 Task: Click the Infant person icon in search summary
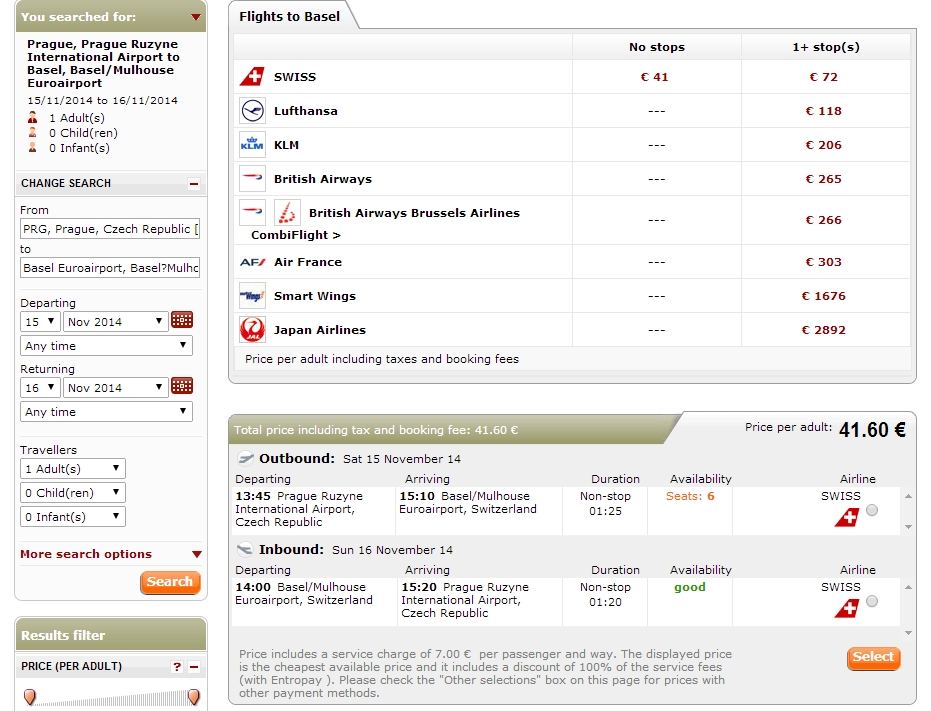coord(33,147)
